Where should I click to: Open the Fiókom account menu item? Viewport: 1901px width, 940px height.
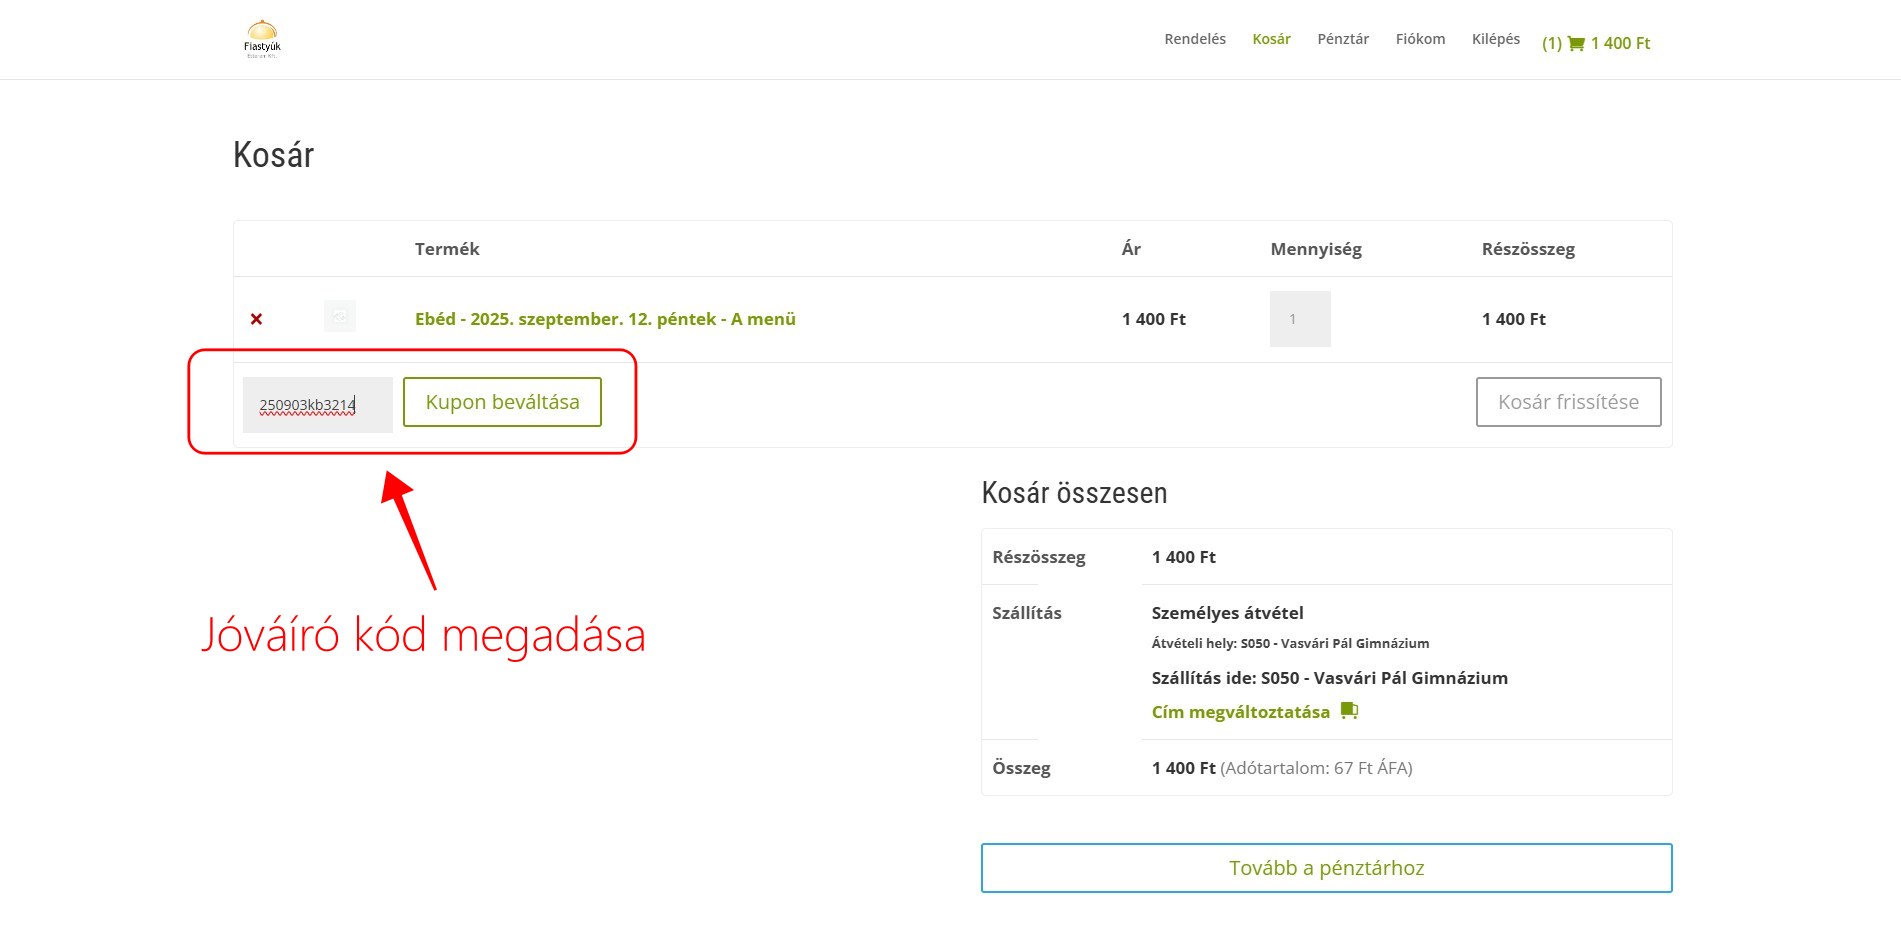[x=1420, y=39]
